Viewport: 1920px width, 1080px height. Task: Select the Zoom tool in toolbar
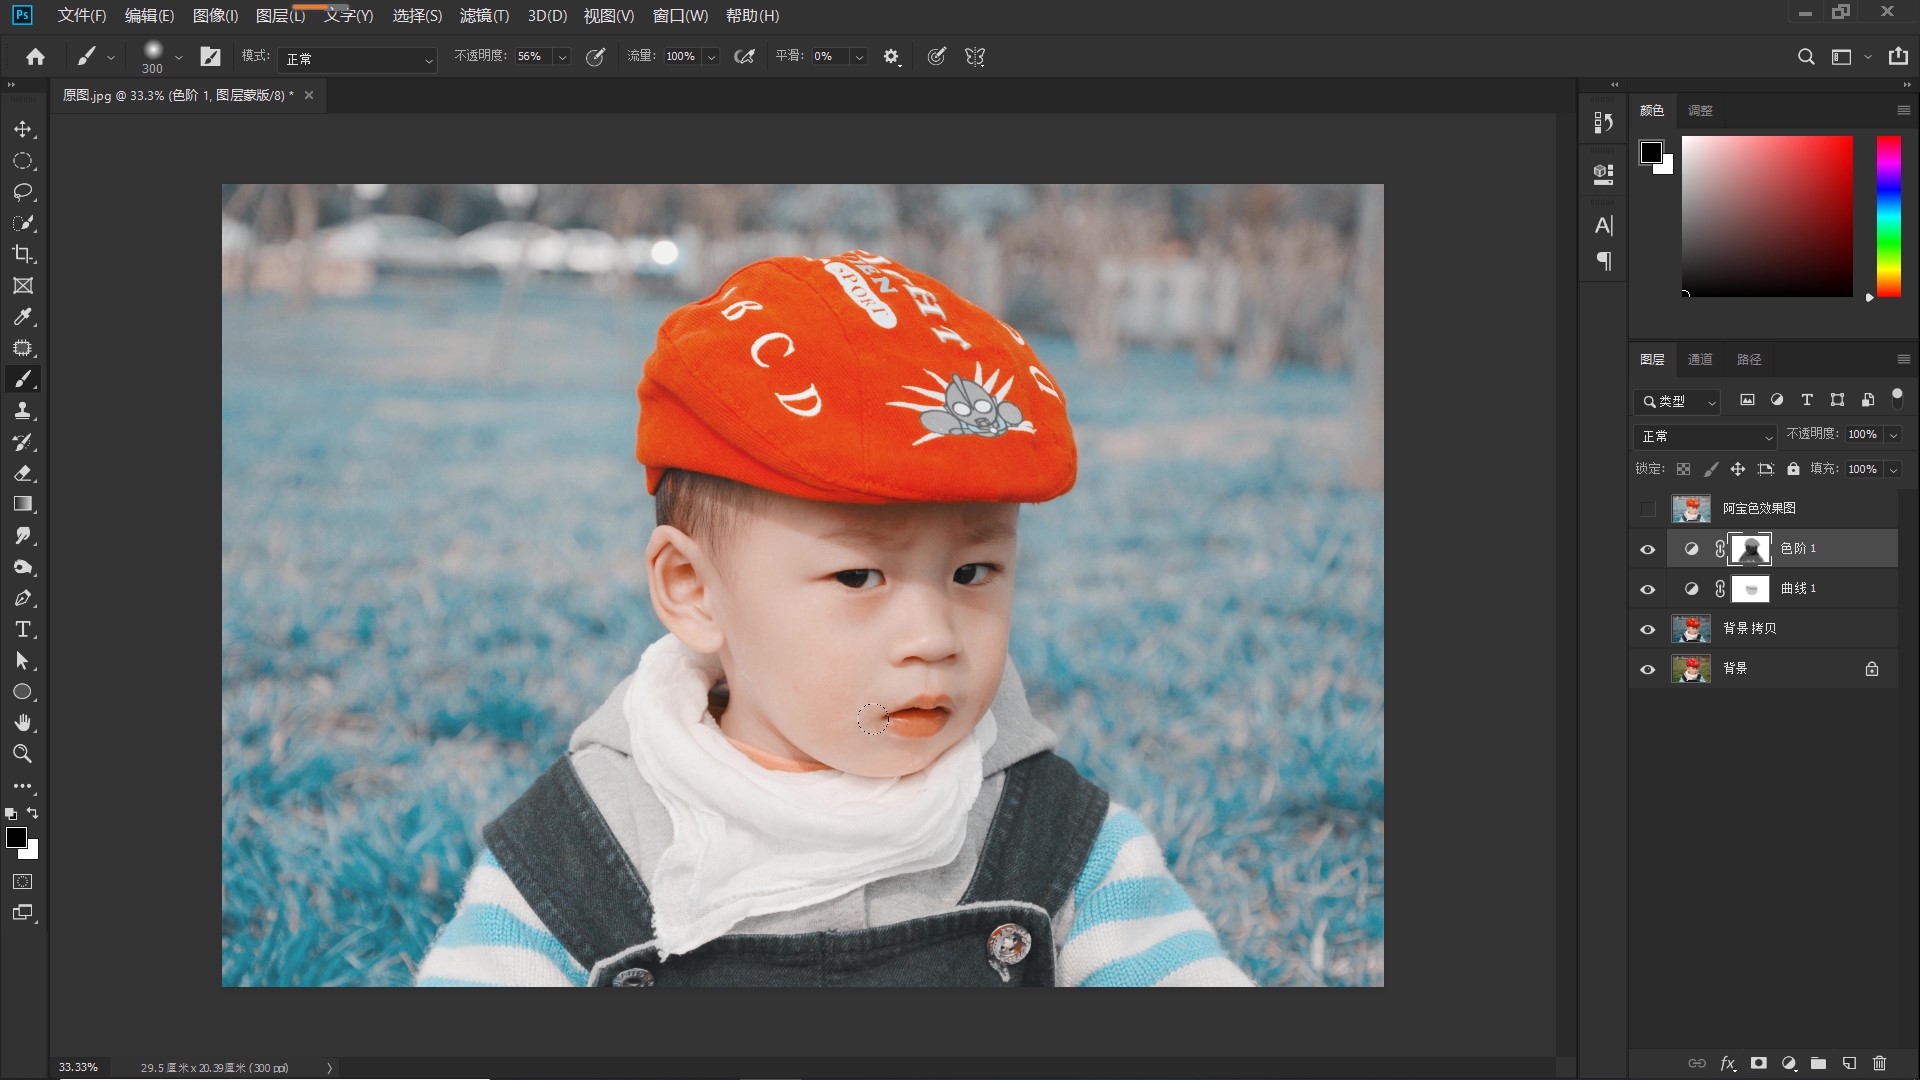pos(22,754)
